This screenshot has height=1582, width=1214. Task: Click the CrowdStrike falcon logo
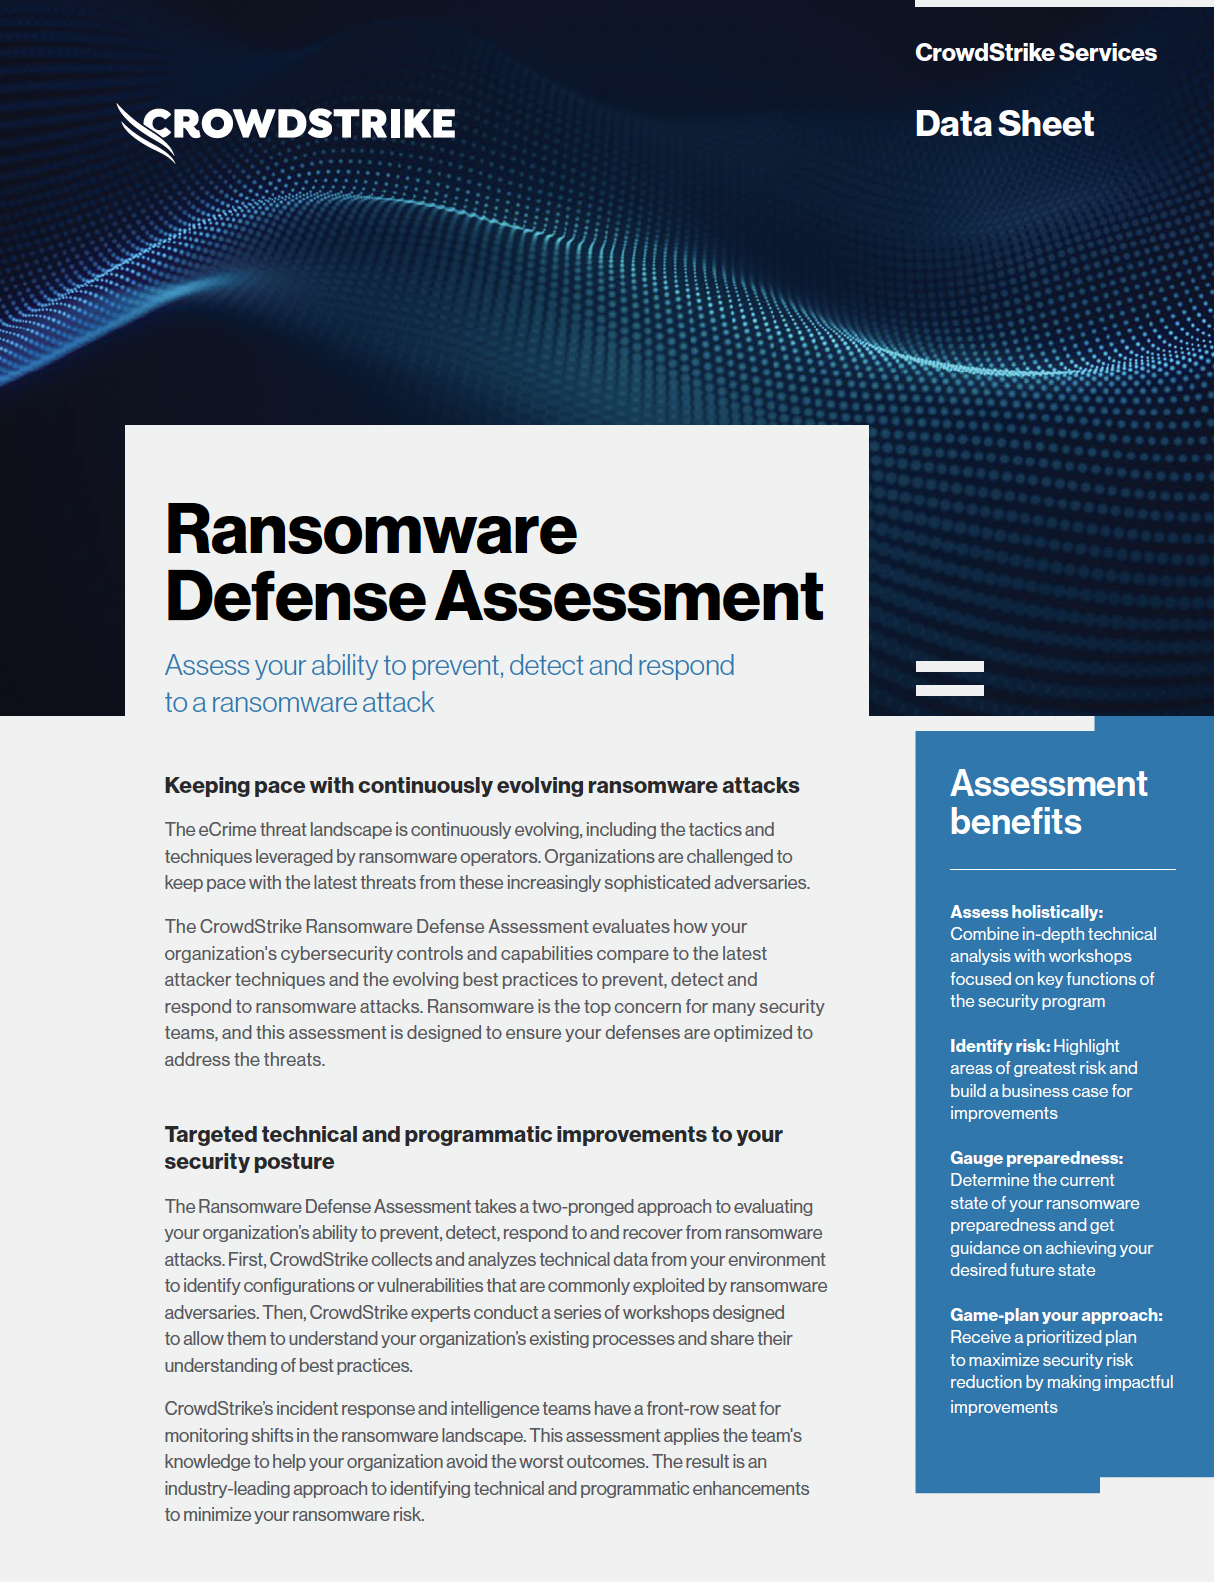tap(286, 132)
